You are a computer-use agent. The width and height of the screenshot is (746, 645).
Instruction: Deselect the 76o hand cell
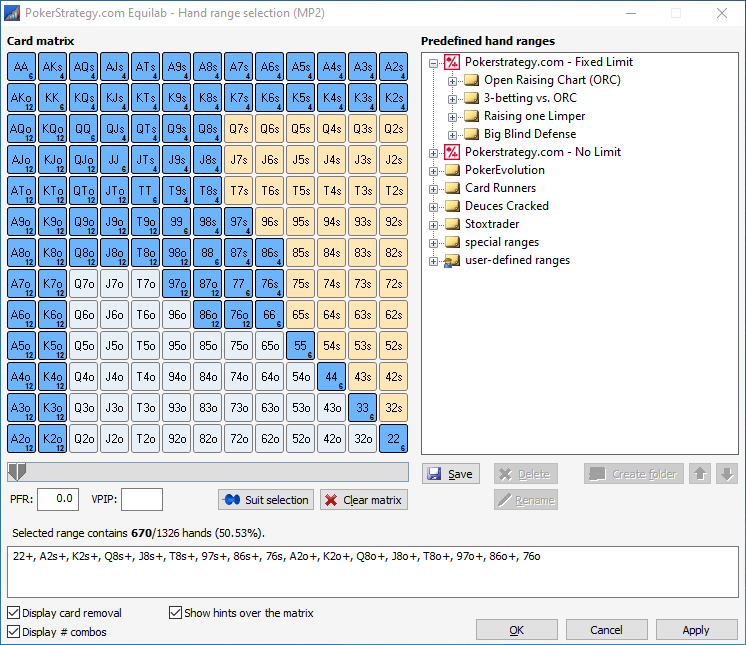pos(238,314)
